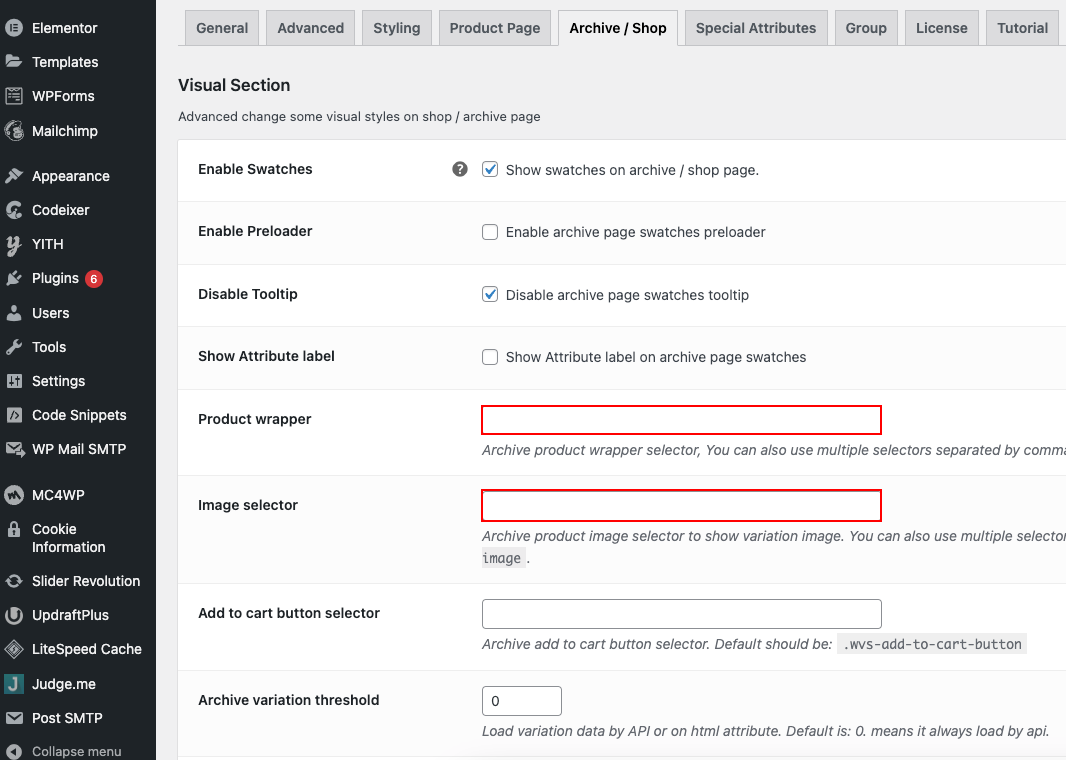Image resolution: width=1066 pixels, height=760 pixels.
Task: Click the YITH logo icon
Action: [x=14, y=245]
